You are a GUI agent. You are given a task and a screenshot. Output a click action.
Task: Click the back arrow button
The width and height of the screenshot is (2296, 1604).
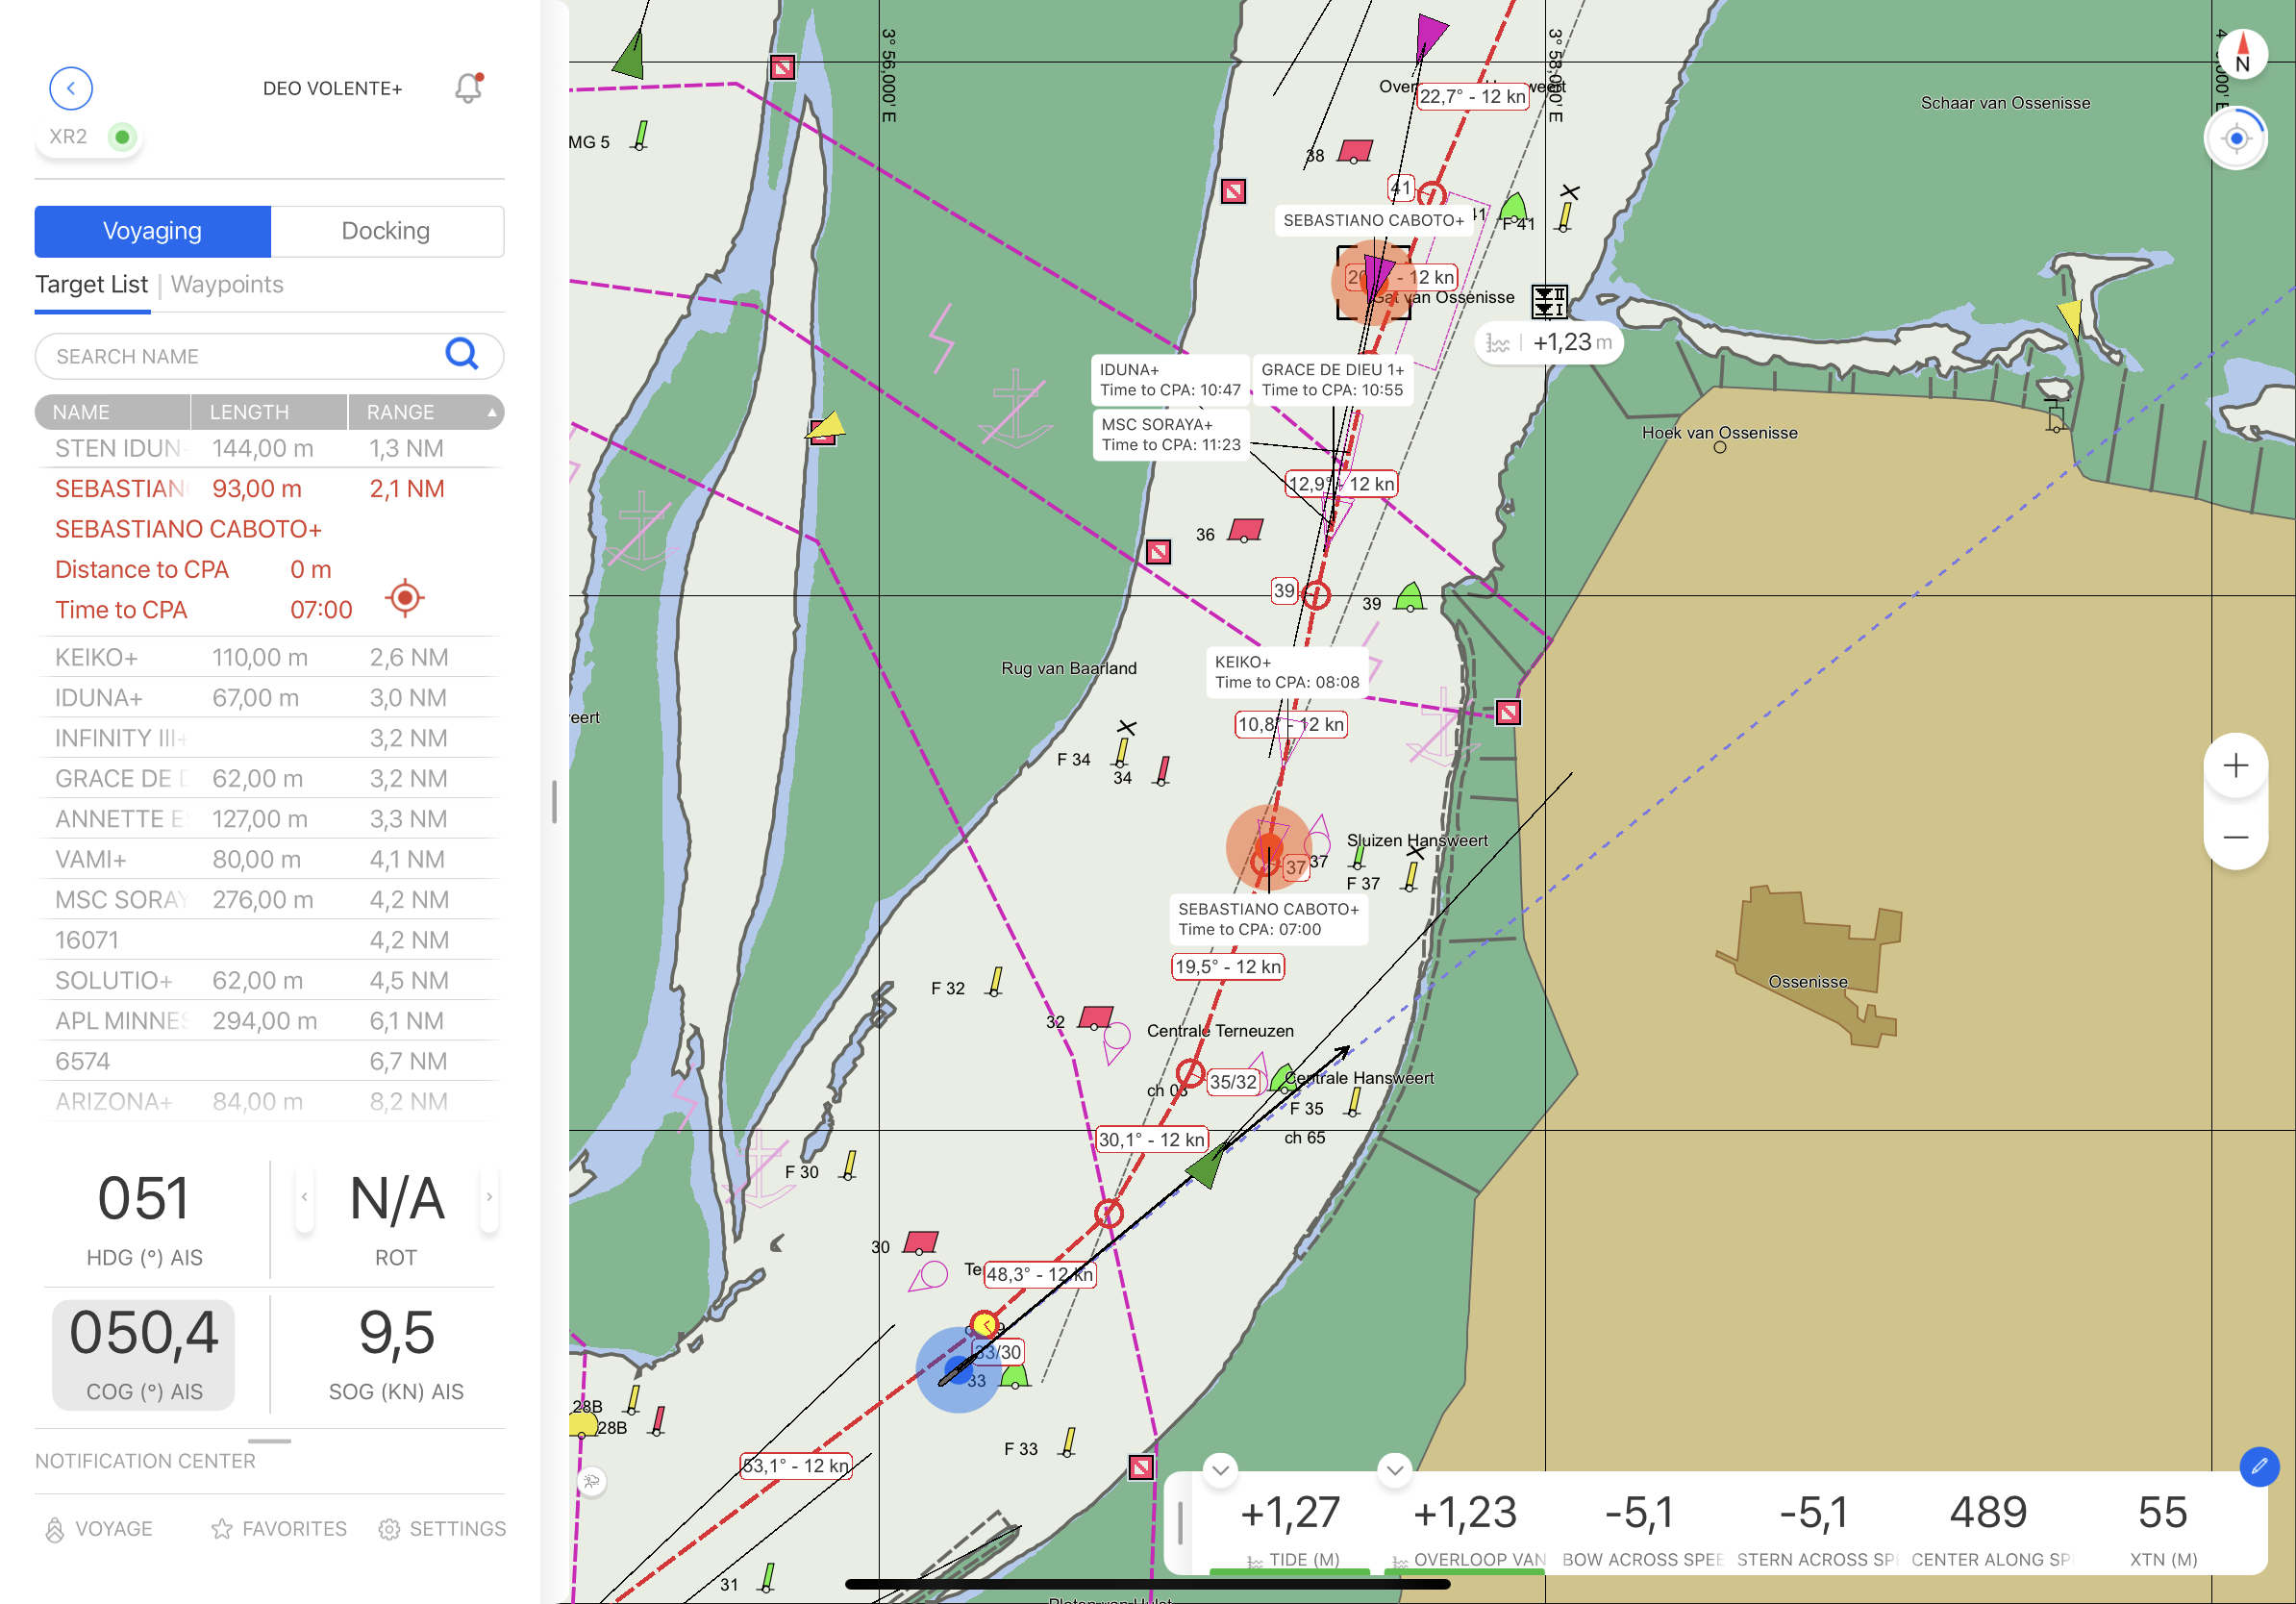coord(71,88)
